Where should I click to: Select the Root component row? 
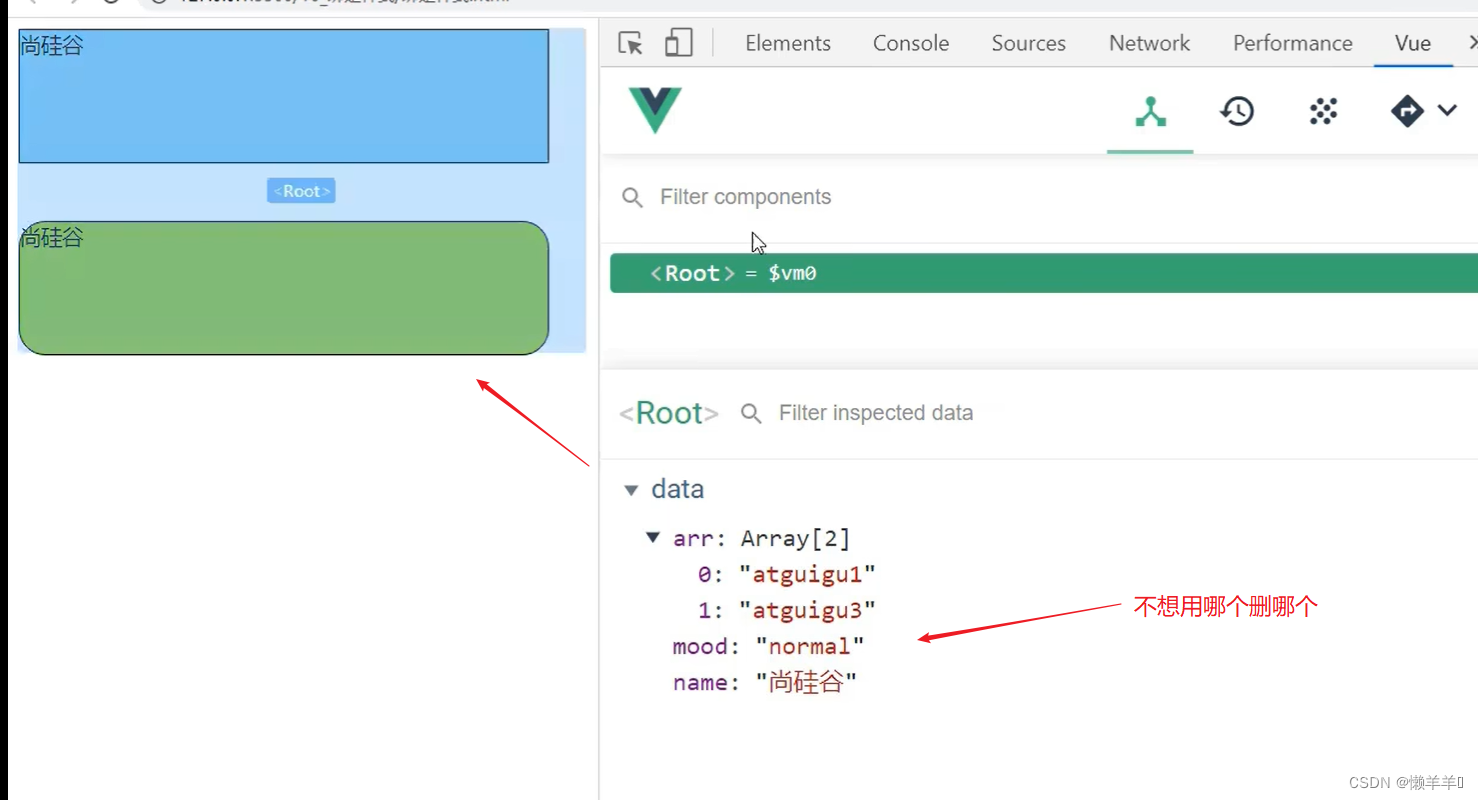1040,273
